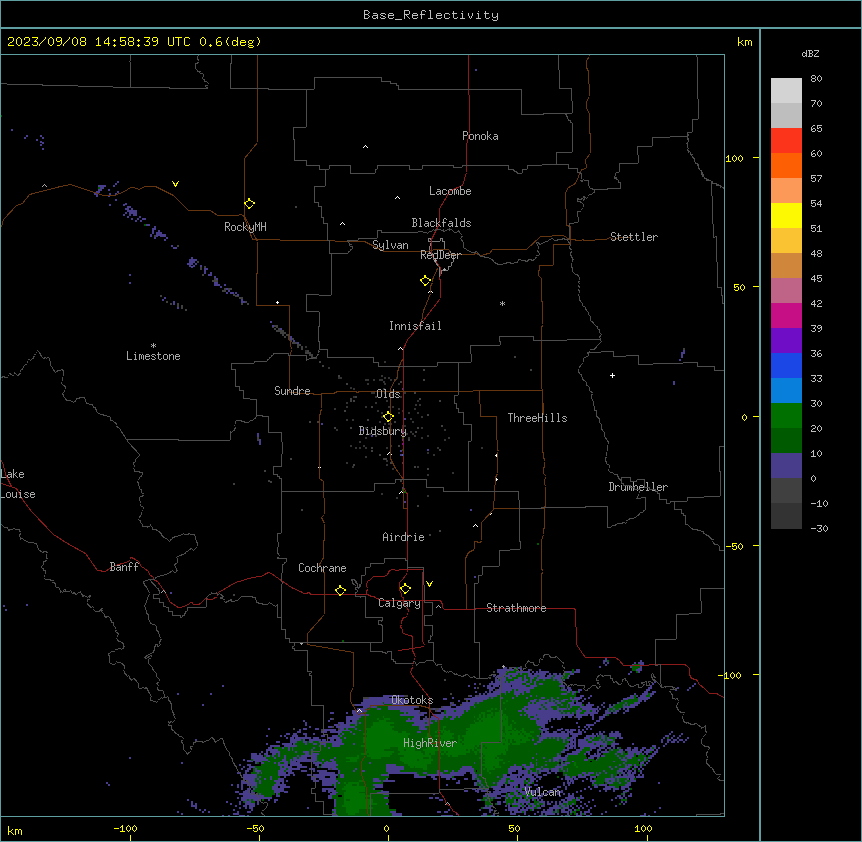Select the yellow diamond marker above Calgary label
Image resolution: width=862 pixels, height=842 pixels.
coord(405,589)
